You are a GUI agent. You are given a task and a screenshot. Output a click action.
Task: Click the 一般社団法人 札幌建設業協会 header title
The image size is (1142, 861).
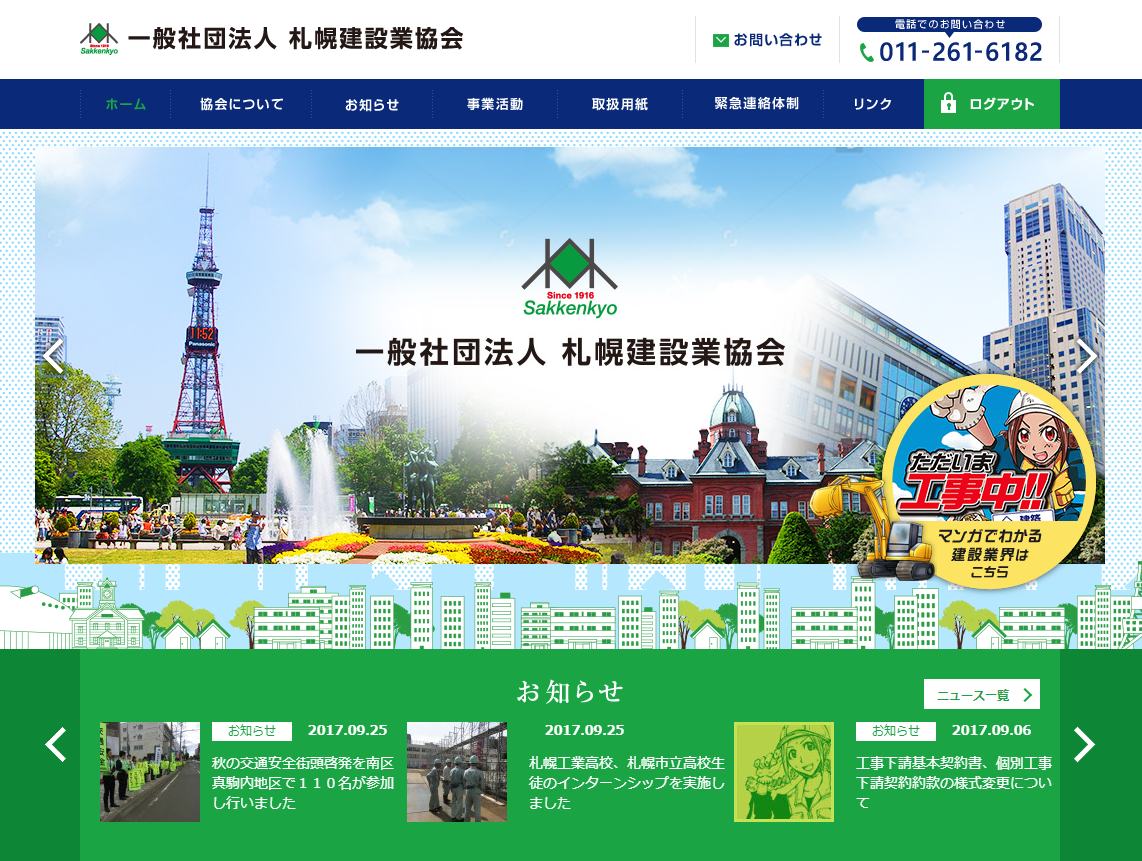(296, 39)
